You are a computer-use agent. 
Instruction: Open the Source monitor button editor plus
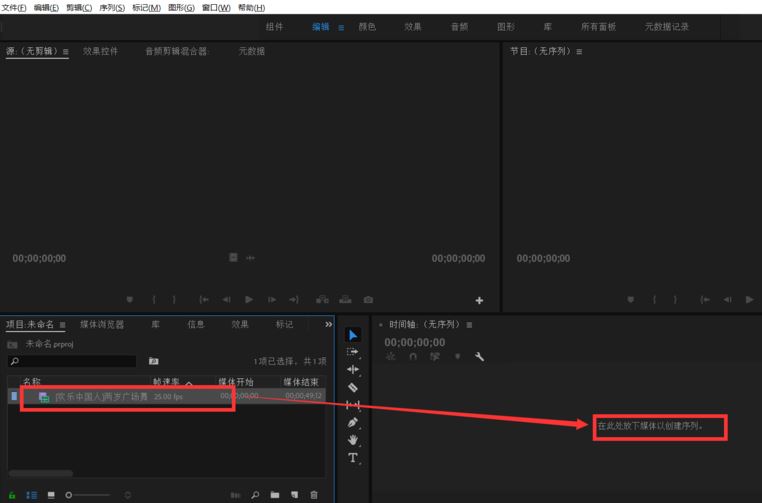[x=479, y=300]
